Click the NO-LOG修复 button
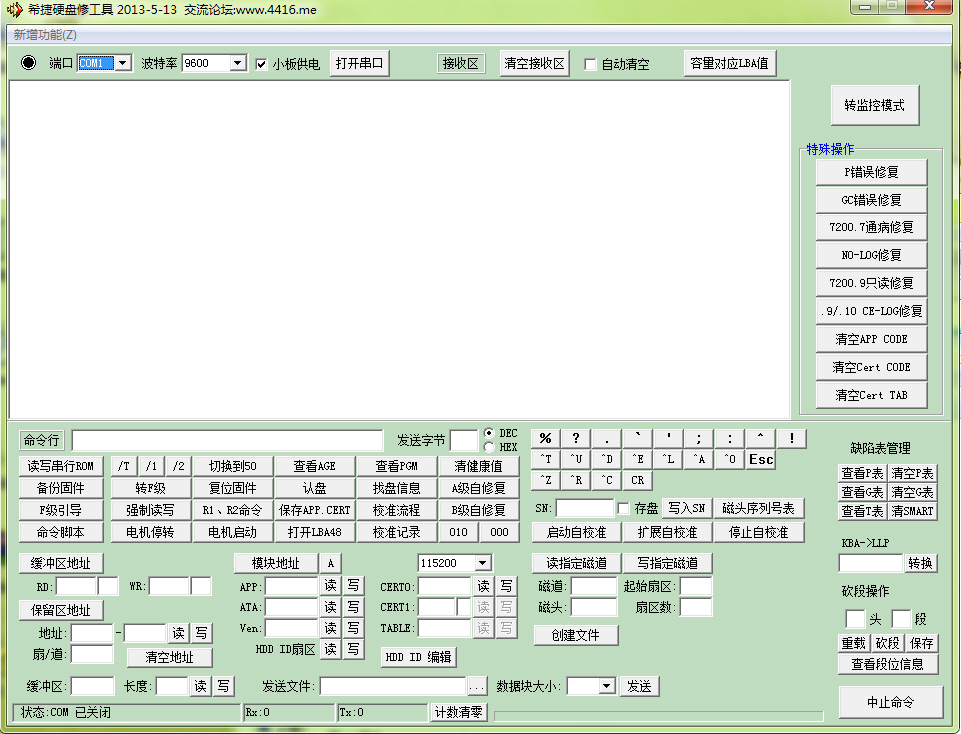This screenshot has width=961, height=734. [x=871, y=255]
